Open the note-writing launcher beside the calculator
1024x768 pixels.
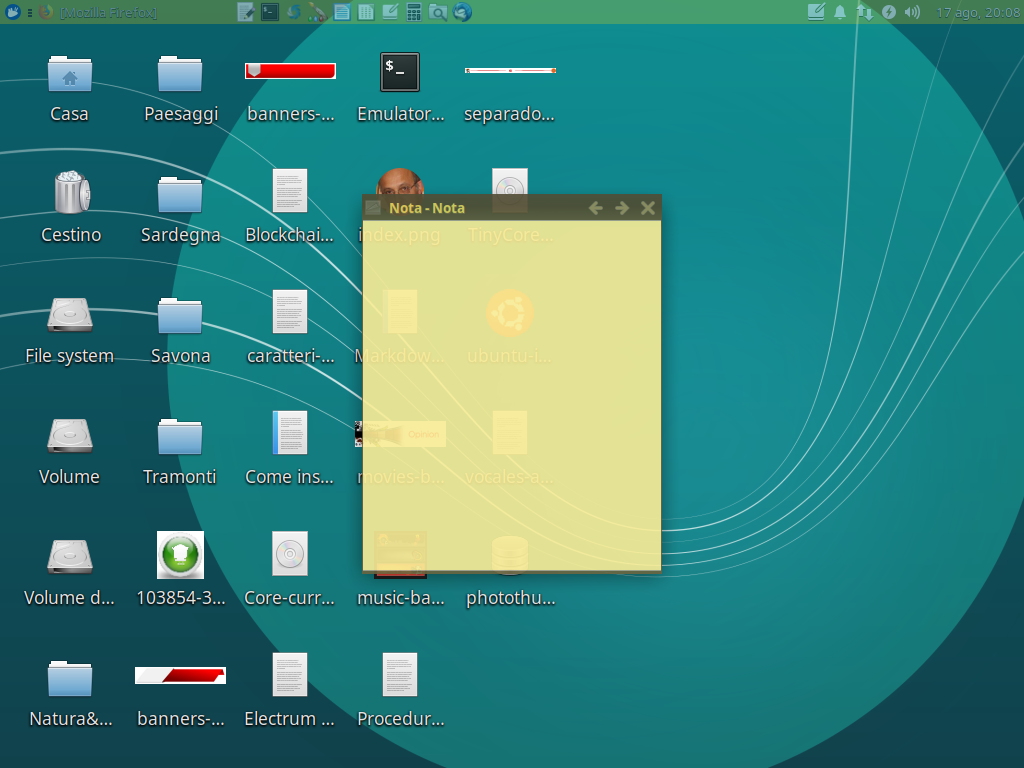(390, 12)
